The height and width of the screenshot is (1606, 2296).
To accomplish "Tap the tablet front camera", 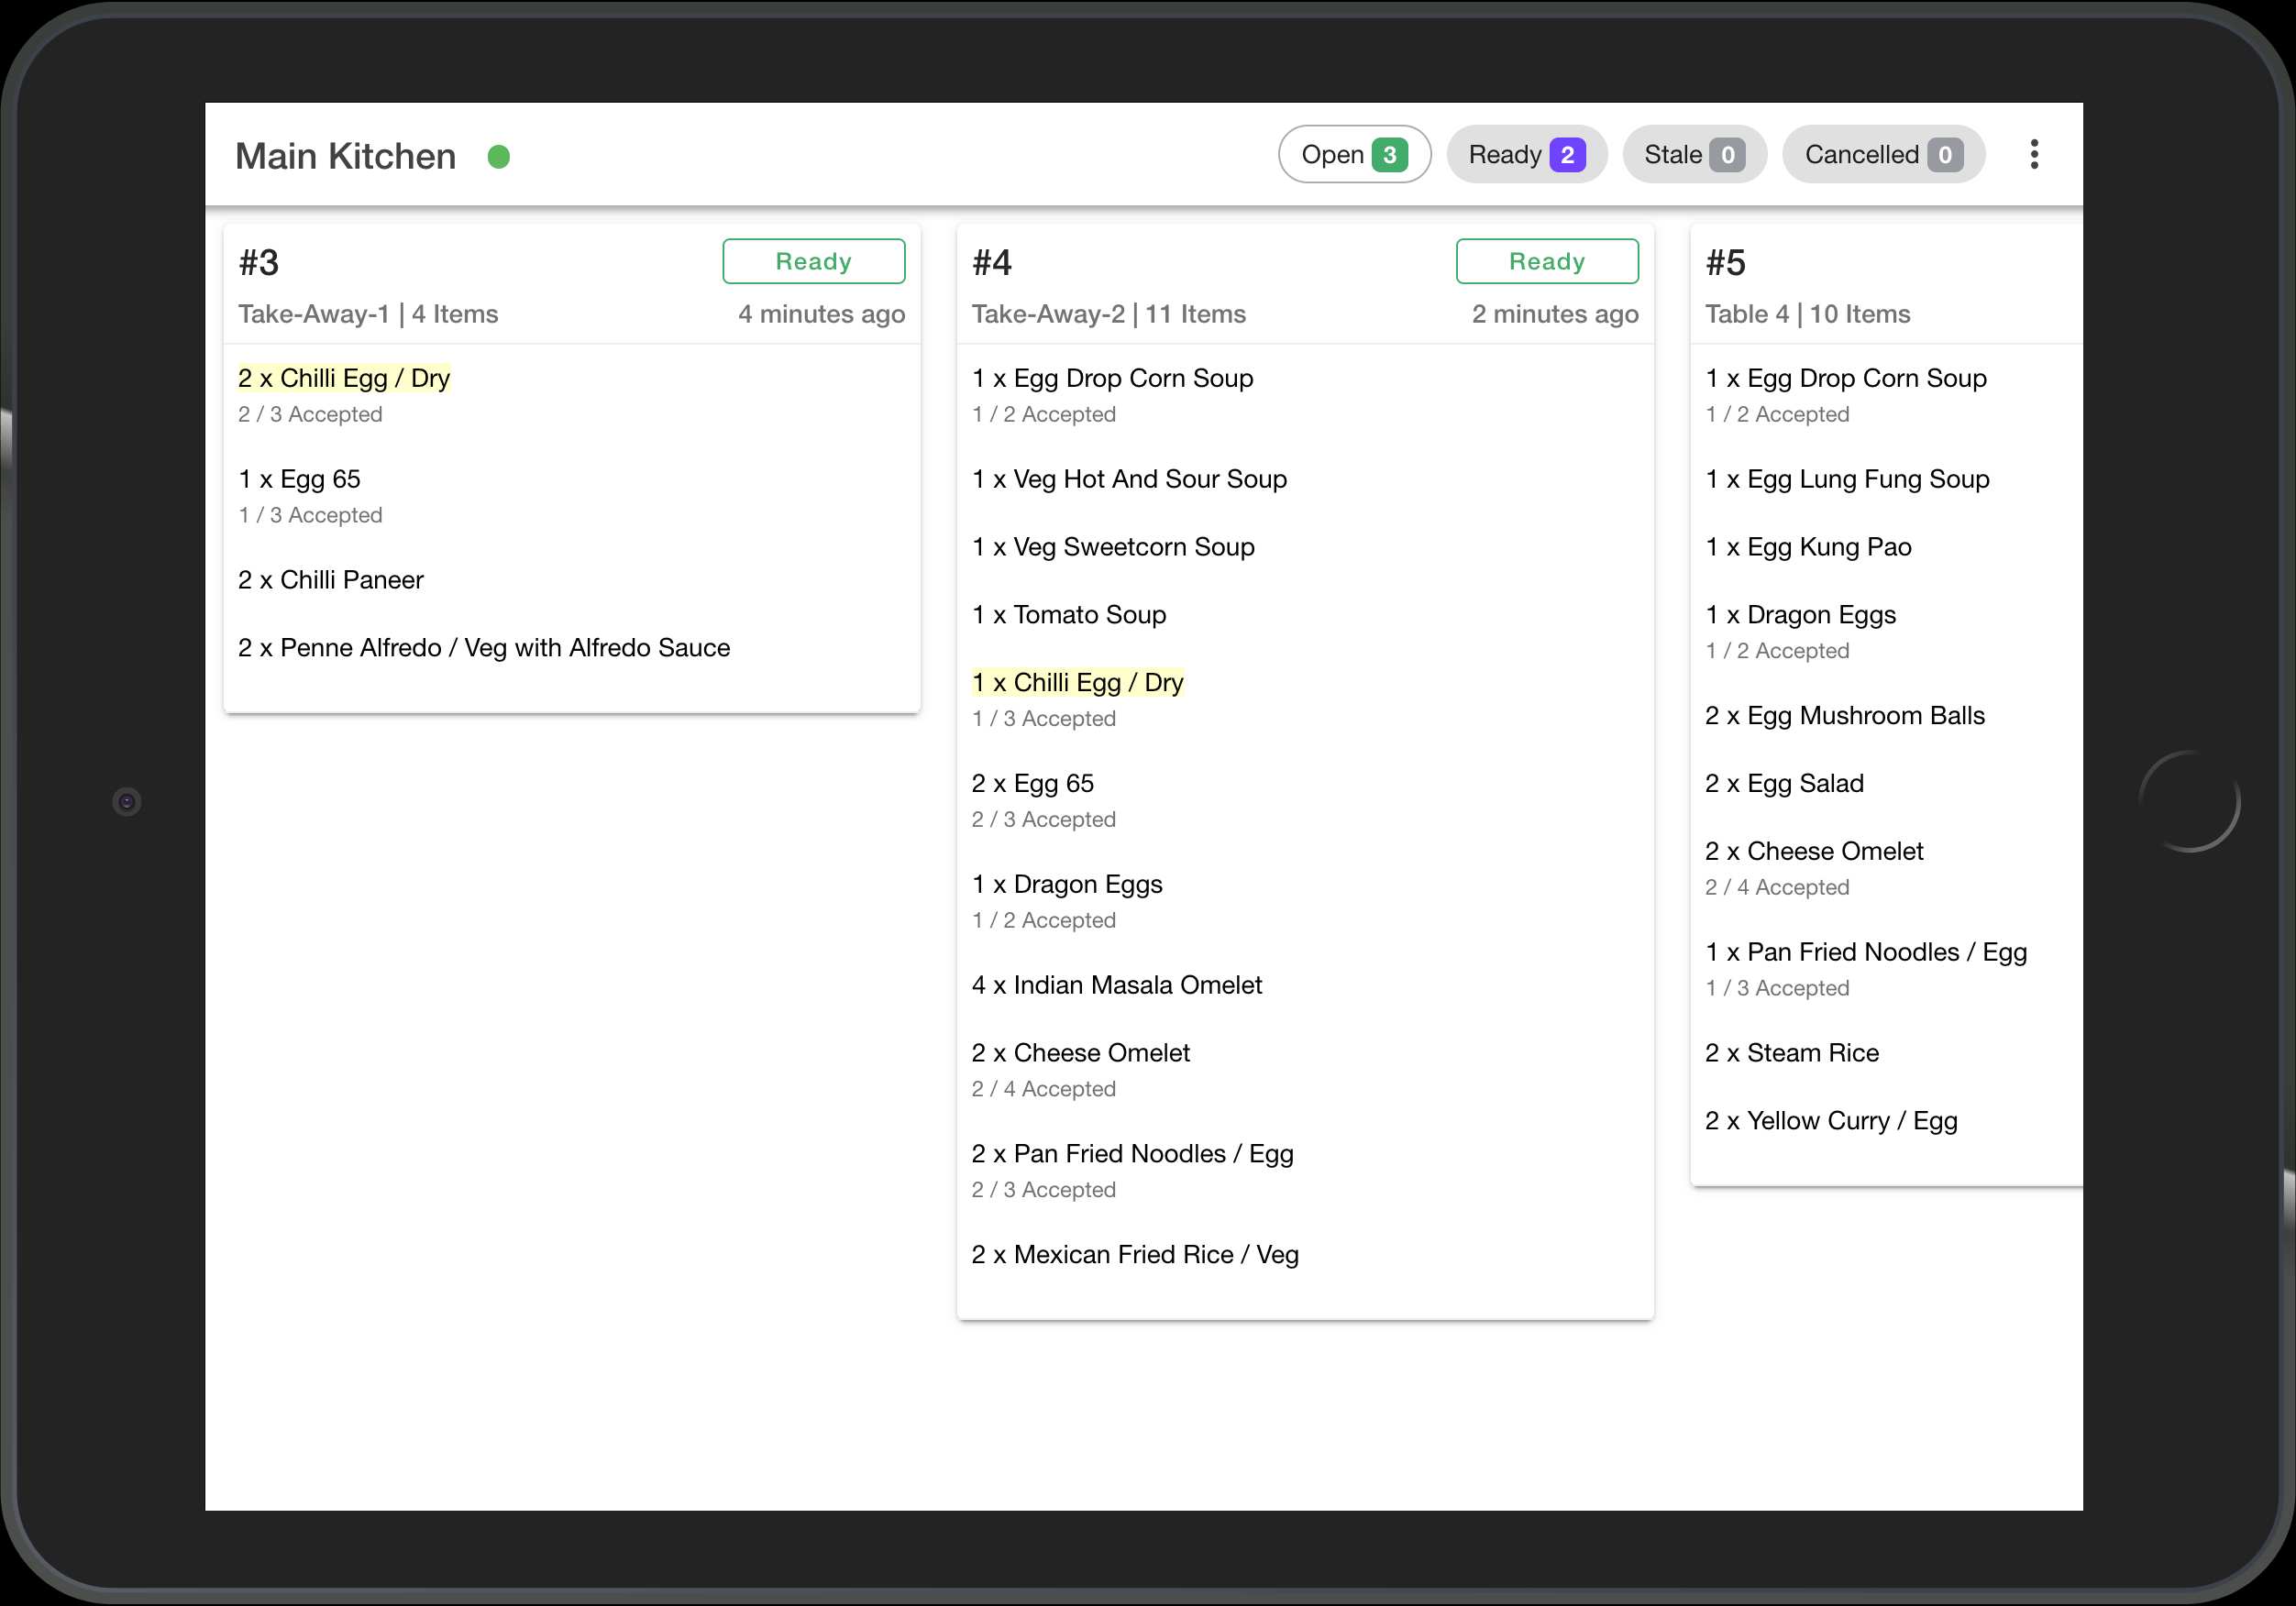I will point(127,801).
